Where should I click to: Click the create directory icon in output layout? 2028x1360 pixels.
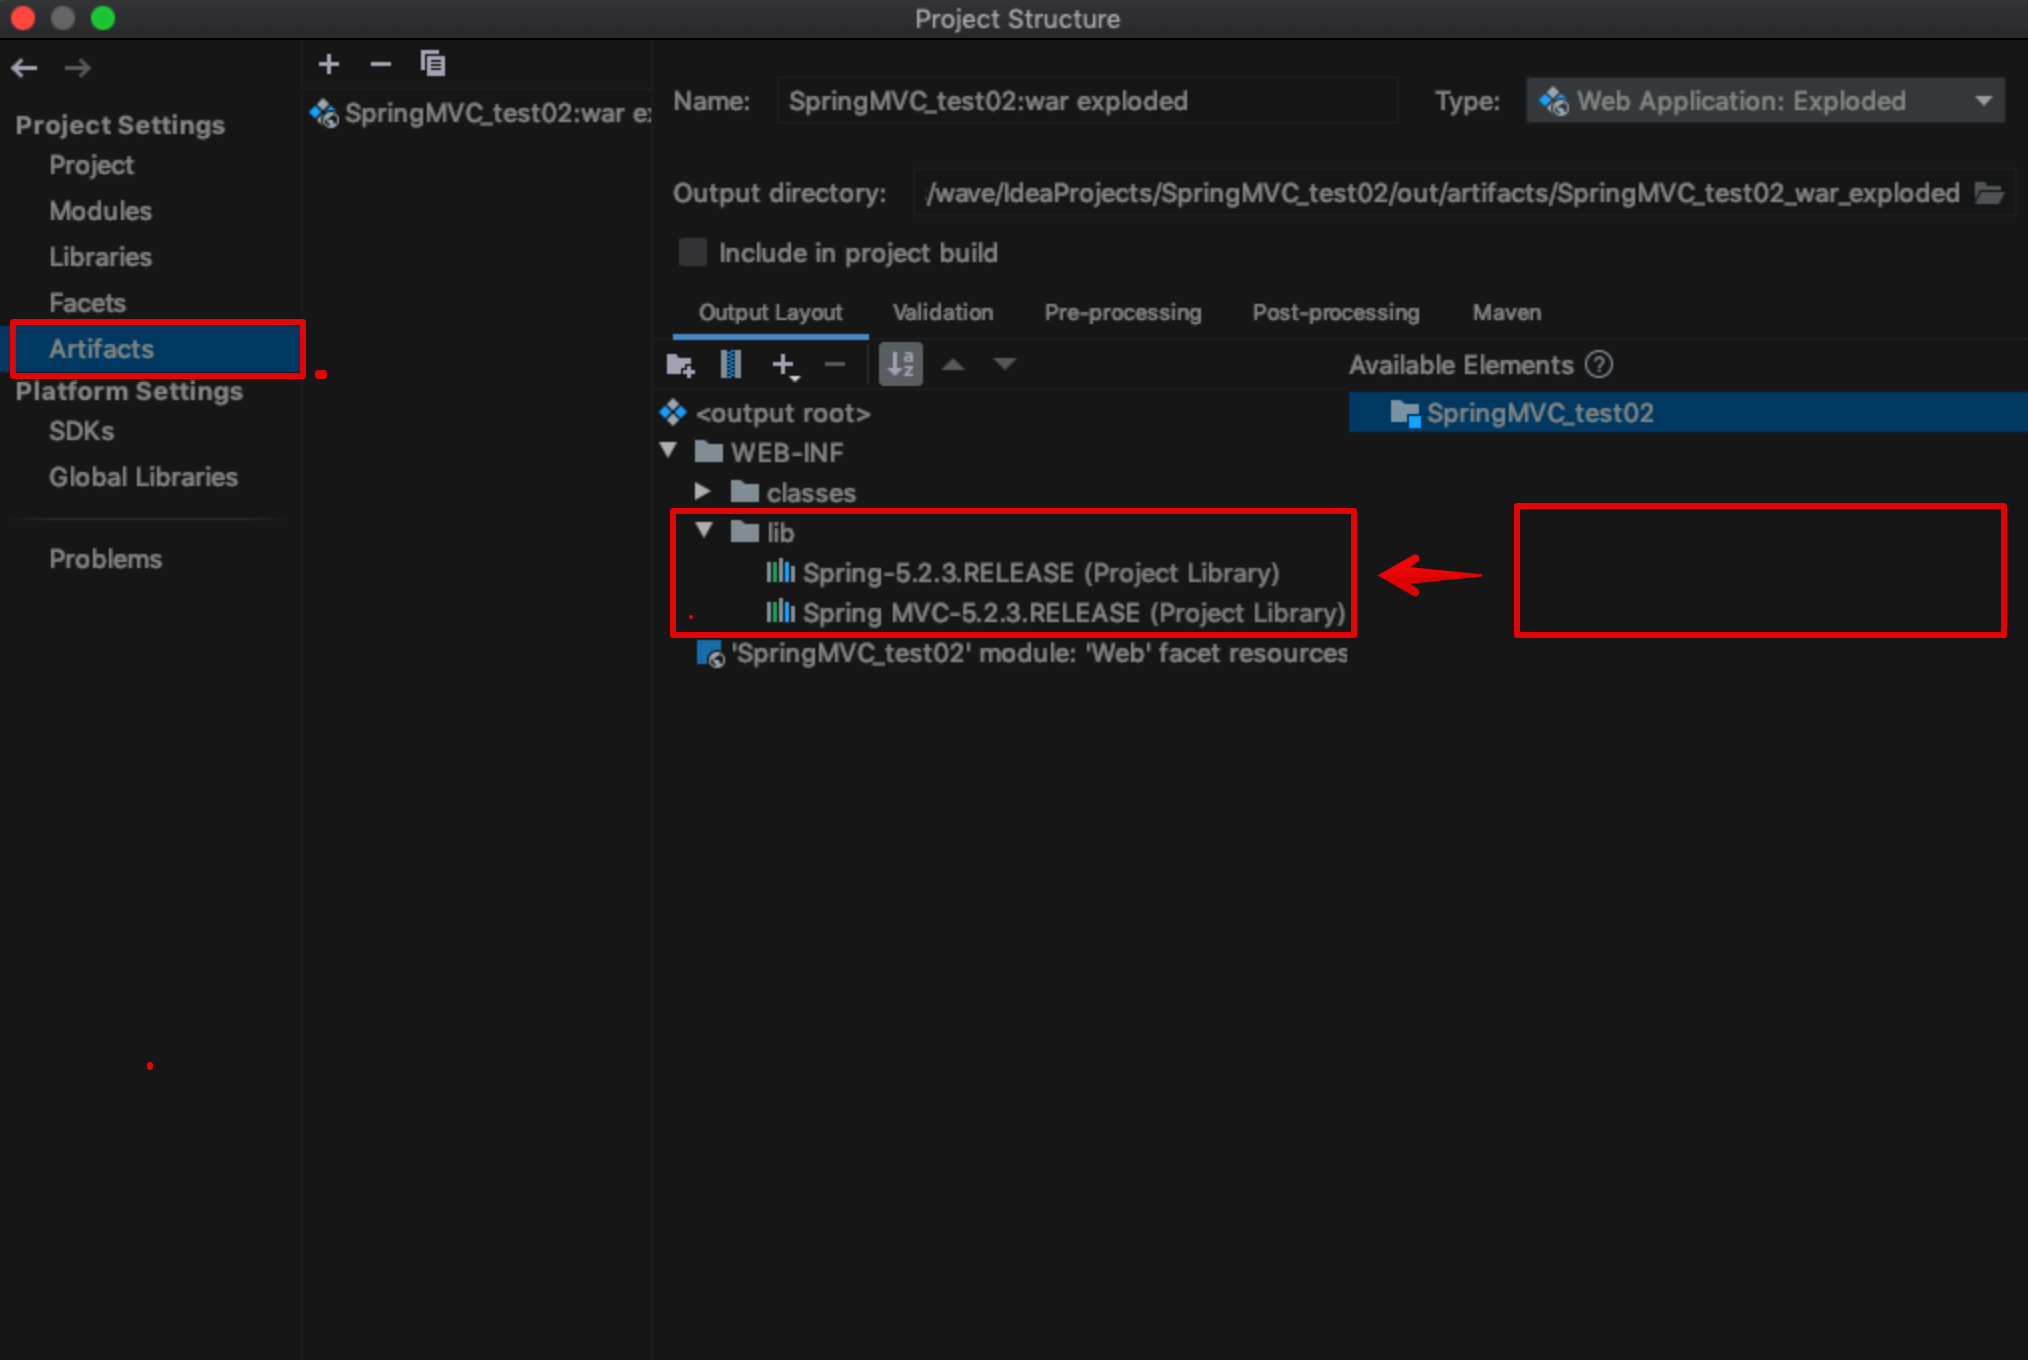(x=680, y=365)
